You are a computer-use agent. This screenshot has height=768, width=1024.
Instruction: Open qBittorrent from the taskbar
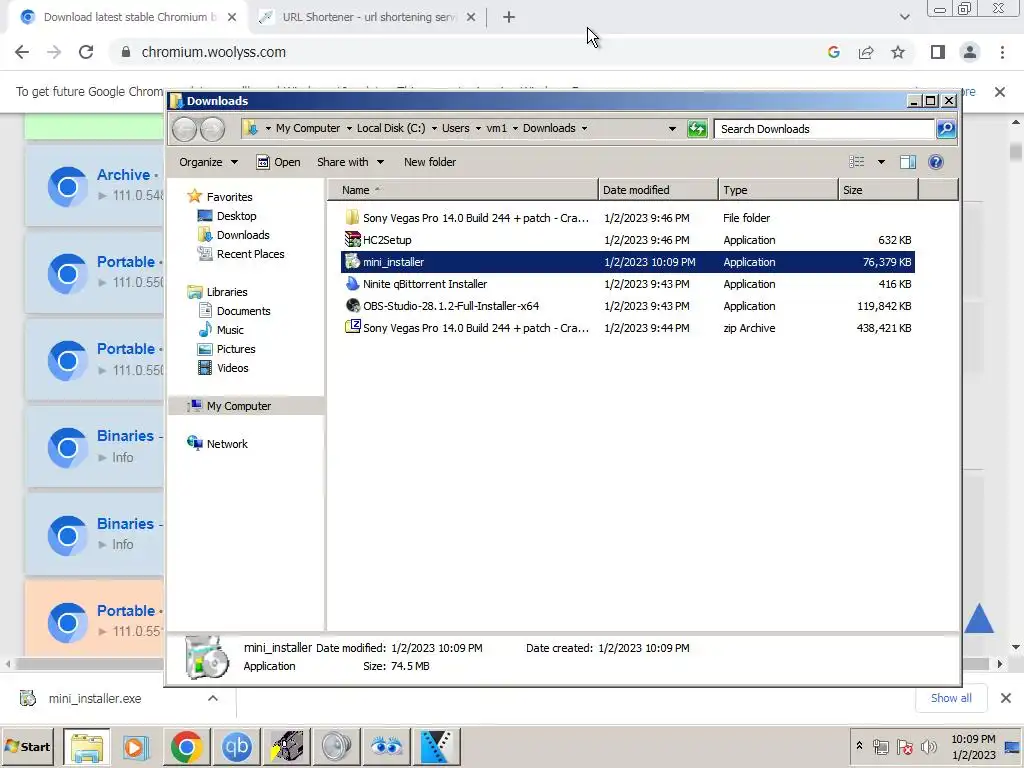coord(236,746)
